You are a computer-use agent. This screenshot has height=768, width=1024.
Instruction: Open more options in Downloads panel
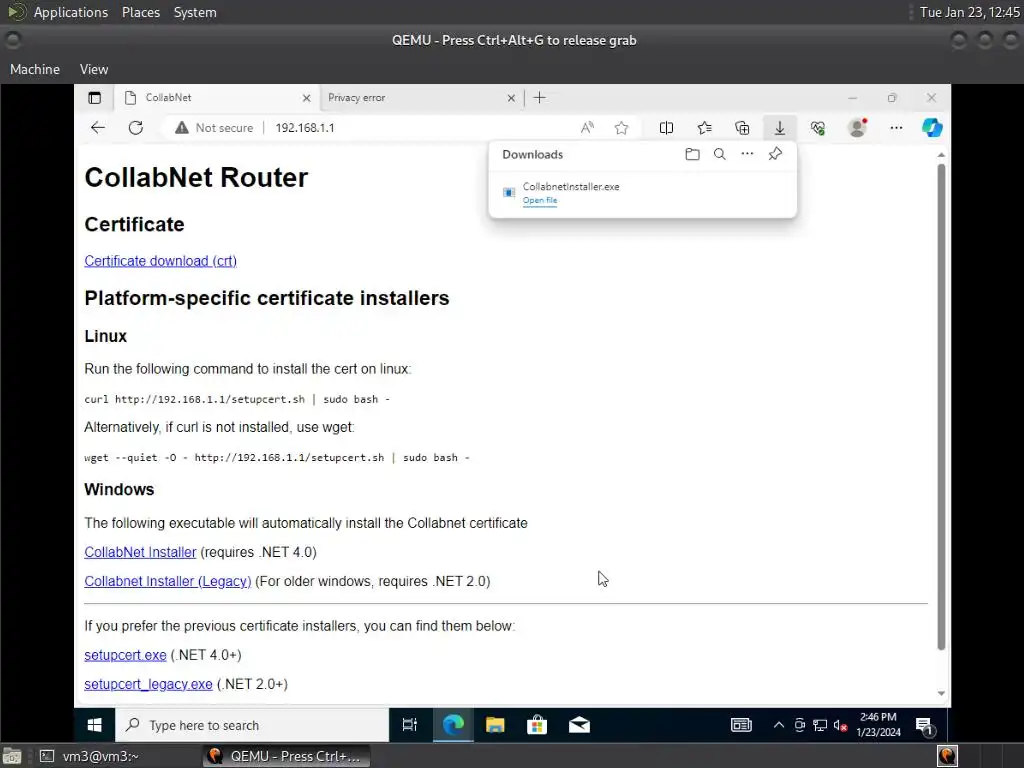[x=747, y=153]
